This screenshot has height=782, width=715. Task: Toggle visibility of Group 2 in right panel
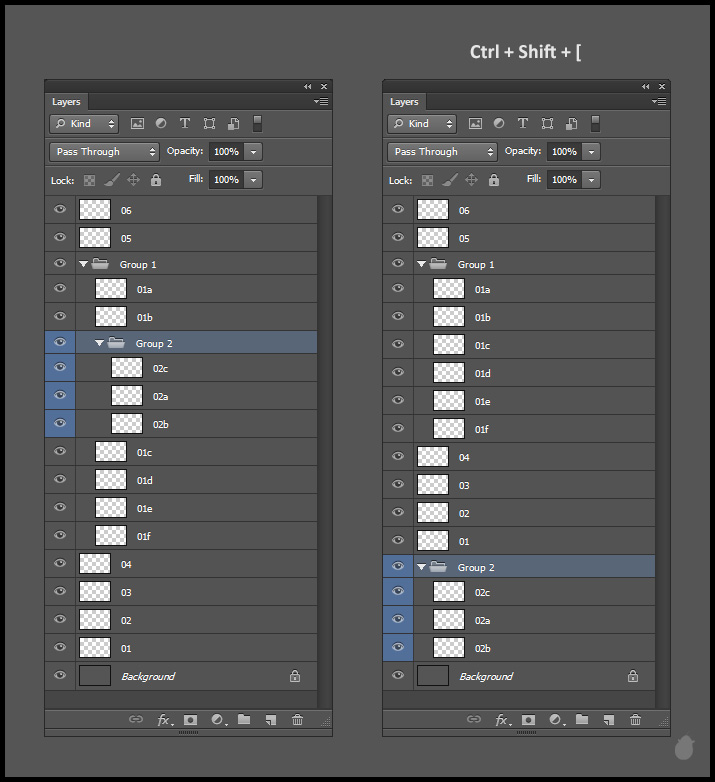tap(398, 567)
